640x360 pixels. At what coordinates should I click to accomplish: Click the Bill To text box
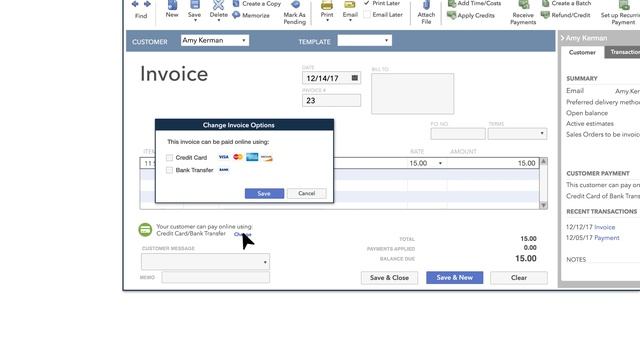tap(413, 93)
